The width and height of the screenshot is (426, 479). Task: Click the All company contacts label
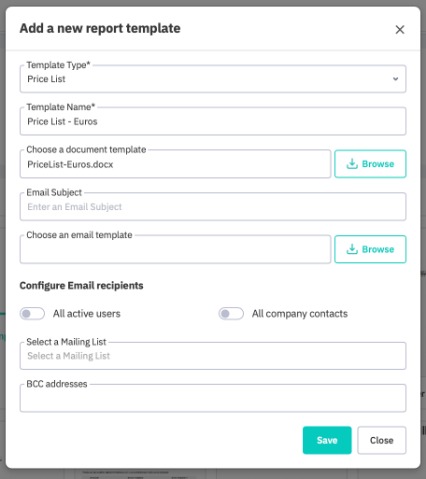300,314
